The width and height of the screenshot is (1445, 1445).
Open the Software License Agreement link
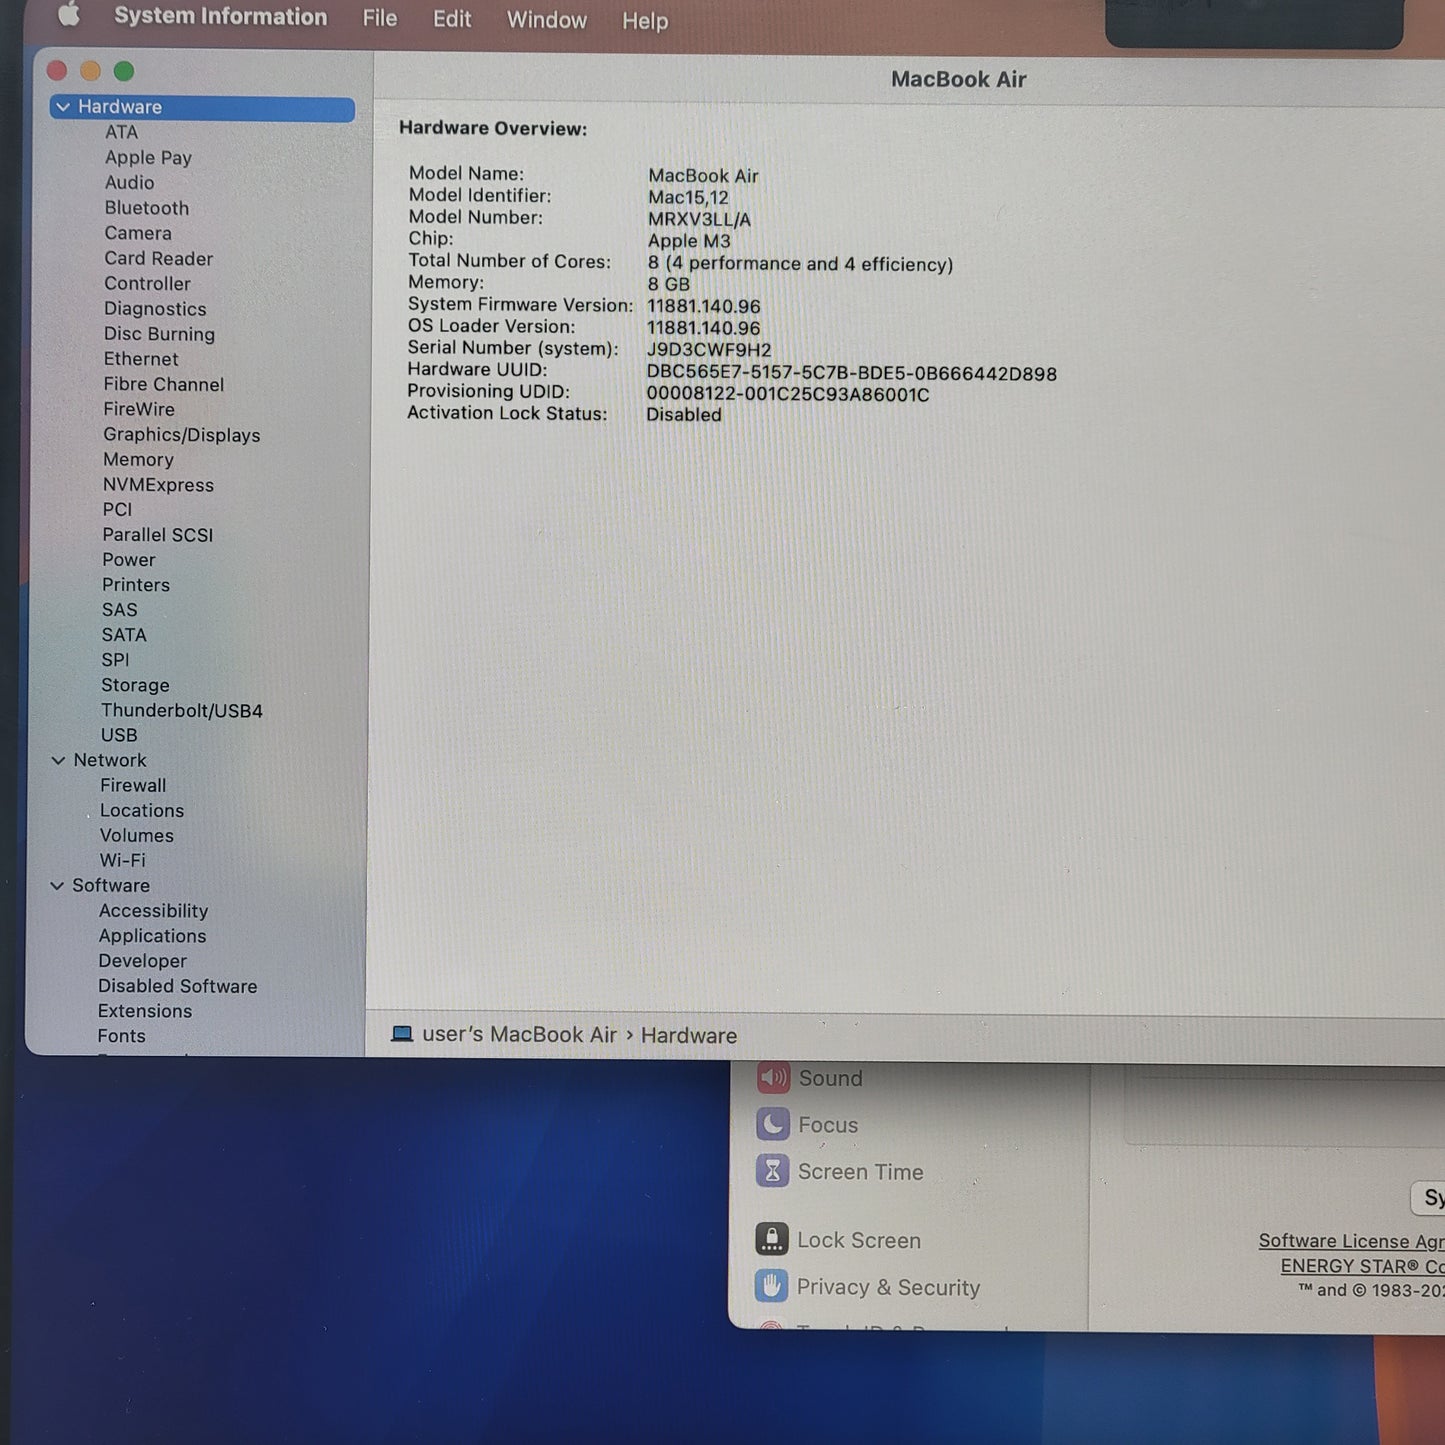click(x=1350, y=1241)
